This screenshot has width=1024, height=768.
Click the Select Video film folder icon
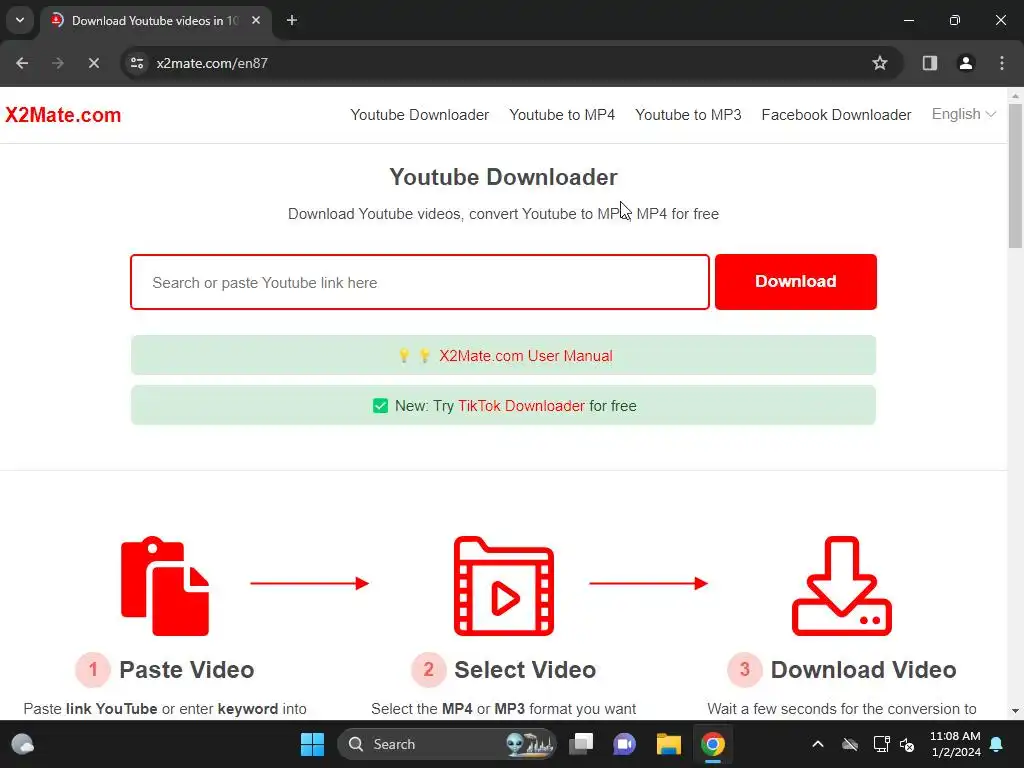coord(504,586)
